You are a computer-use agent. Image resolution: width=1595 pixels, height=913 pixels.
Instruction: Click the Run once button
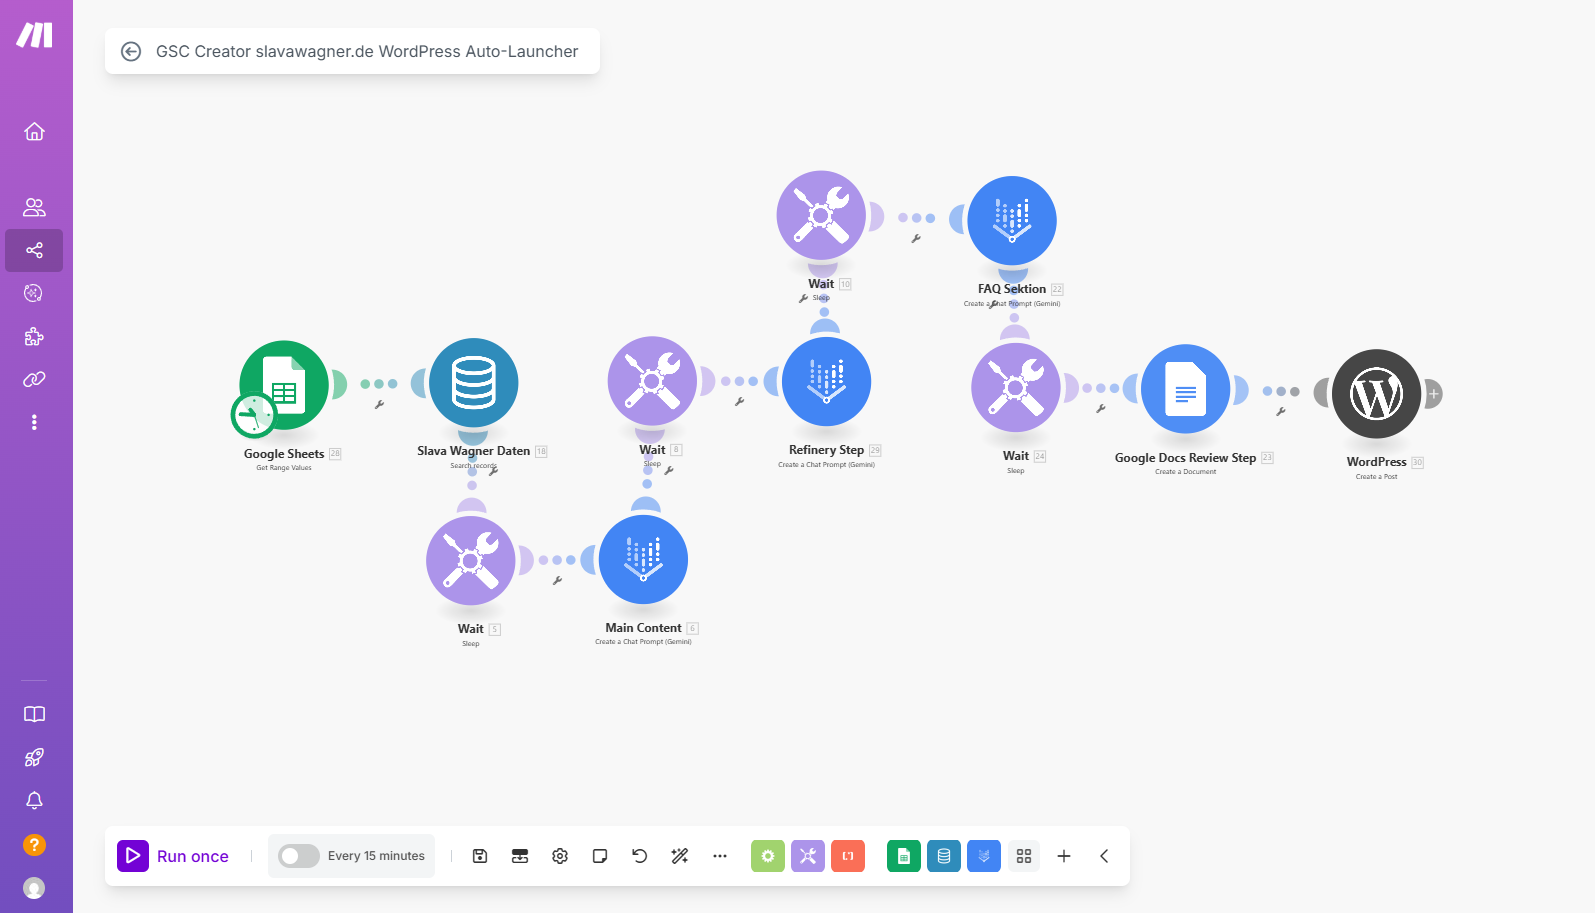173,856
